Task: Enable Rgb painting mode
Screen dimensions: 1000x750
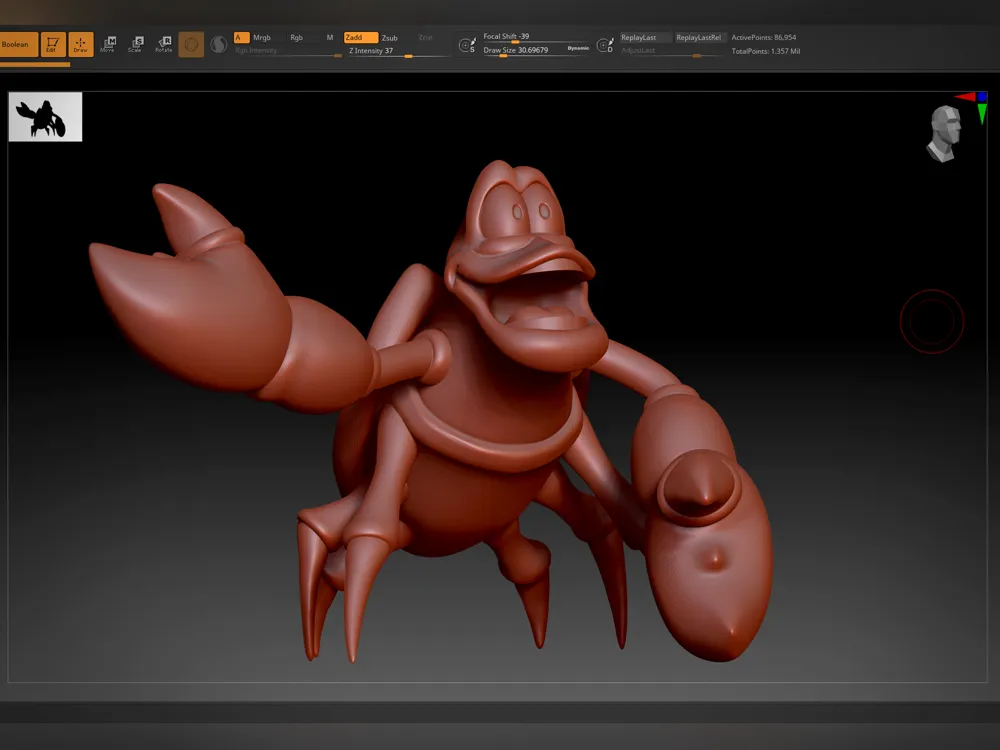Action: point(297,38)
